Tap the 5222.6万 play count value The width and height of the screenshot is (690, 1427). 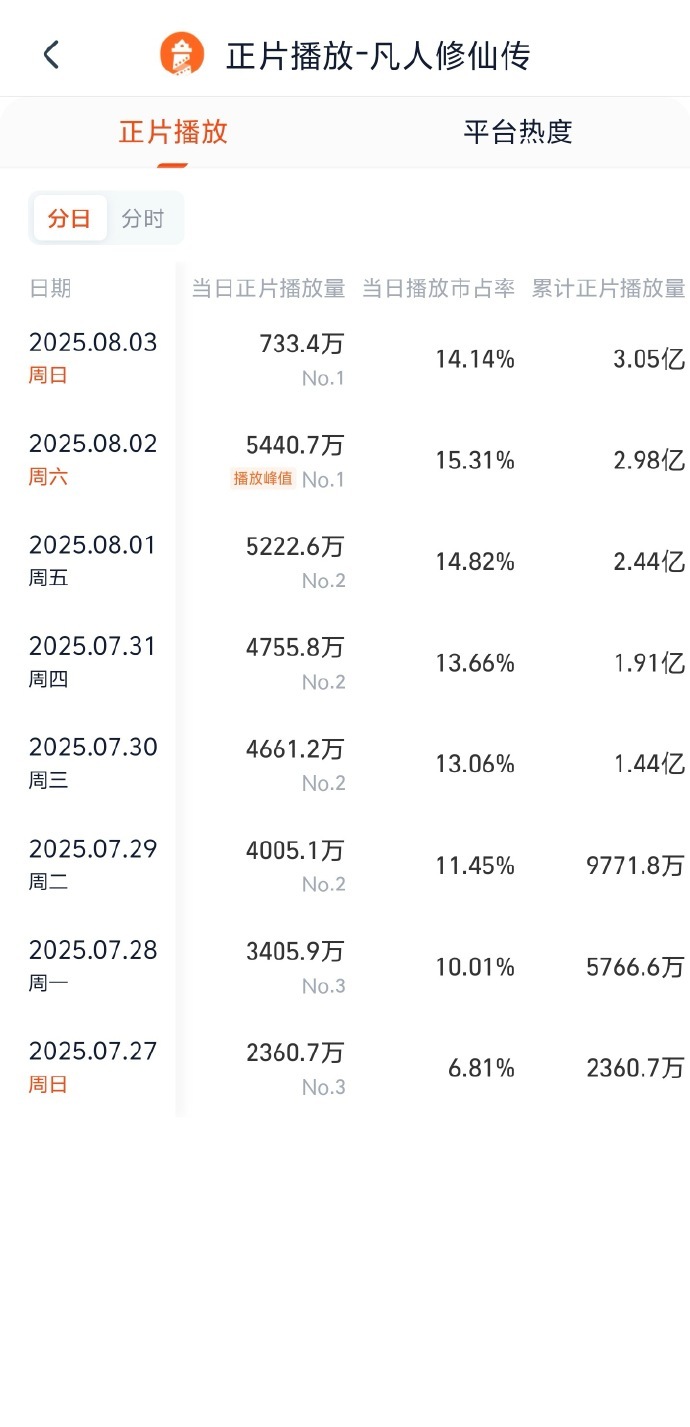pos(295,546)
